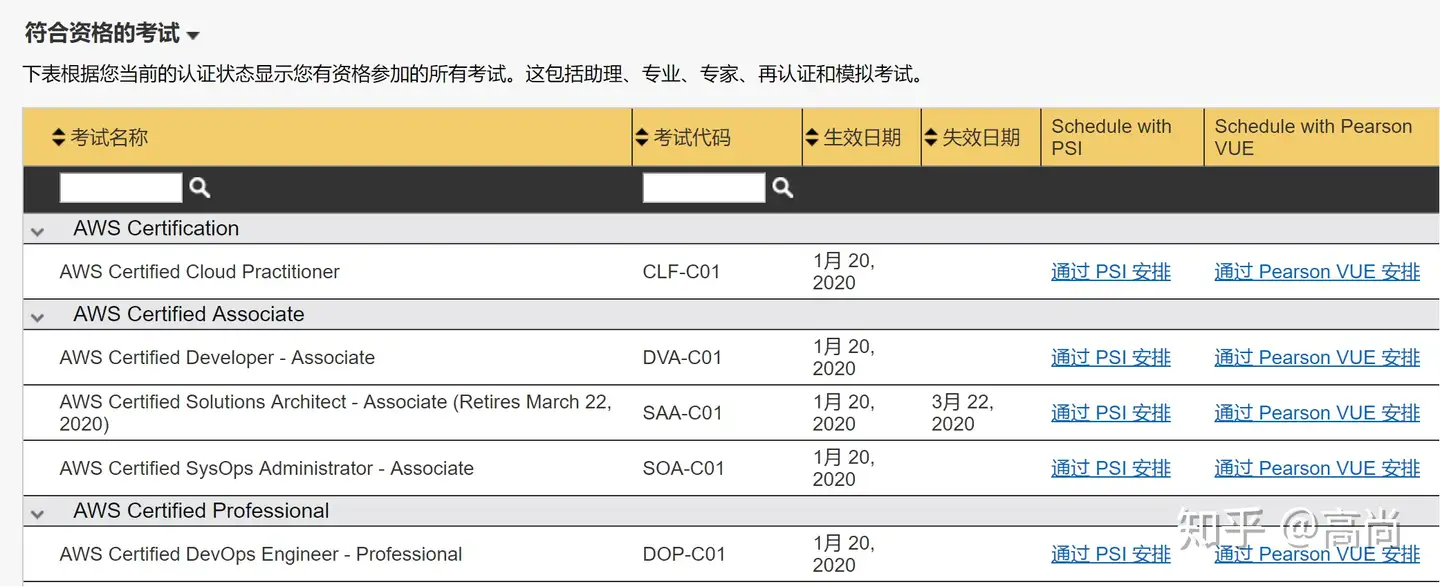The image size is (1440, 587).
Task: Schedule SysOps Administrator exam via PSI
Action: click(x=1110, y=468)
